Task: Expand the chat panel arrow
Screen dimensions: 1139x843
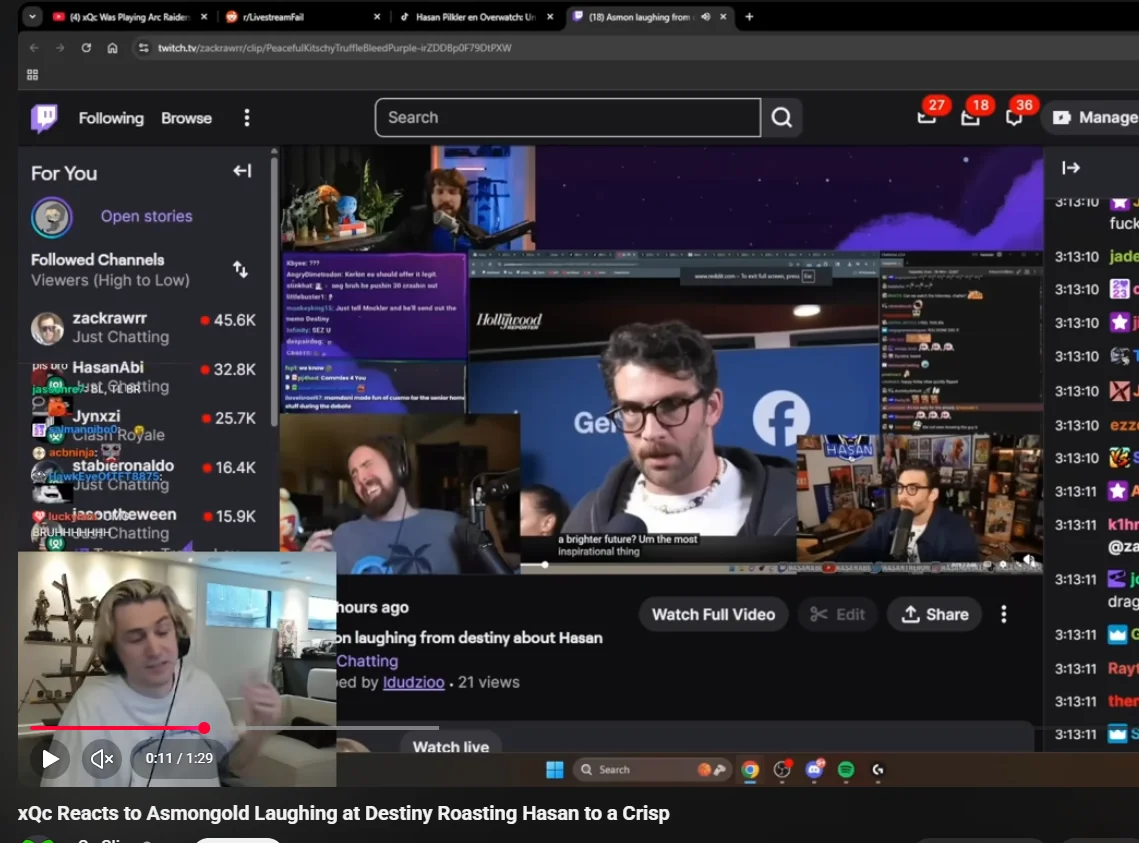Action: 1070,168
